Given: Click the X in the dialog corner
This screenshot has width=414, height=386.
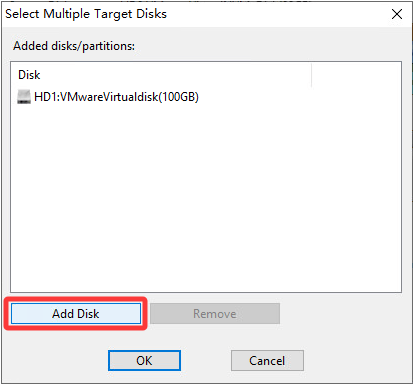Looking at the screenshot, I should [x=397, y=14].
